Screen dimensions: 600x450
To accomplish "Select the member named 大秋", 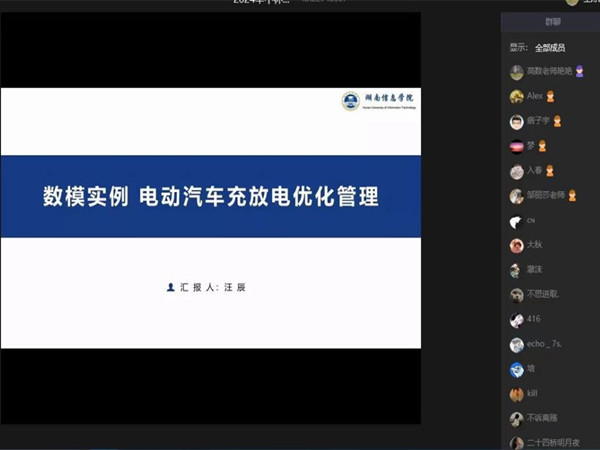I will click(x=535, y=245).
